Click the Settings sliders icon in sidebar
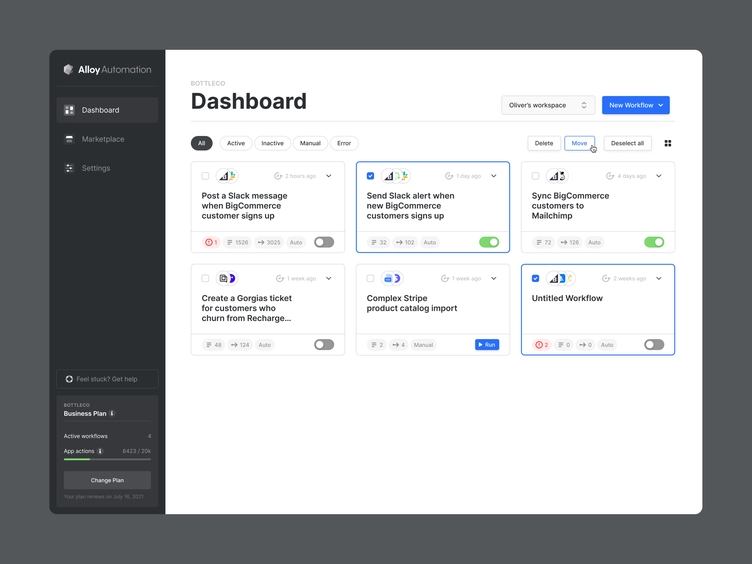 [x=70, y=168]
